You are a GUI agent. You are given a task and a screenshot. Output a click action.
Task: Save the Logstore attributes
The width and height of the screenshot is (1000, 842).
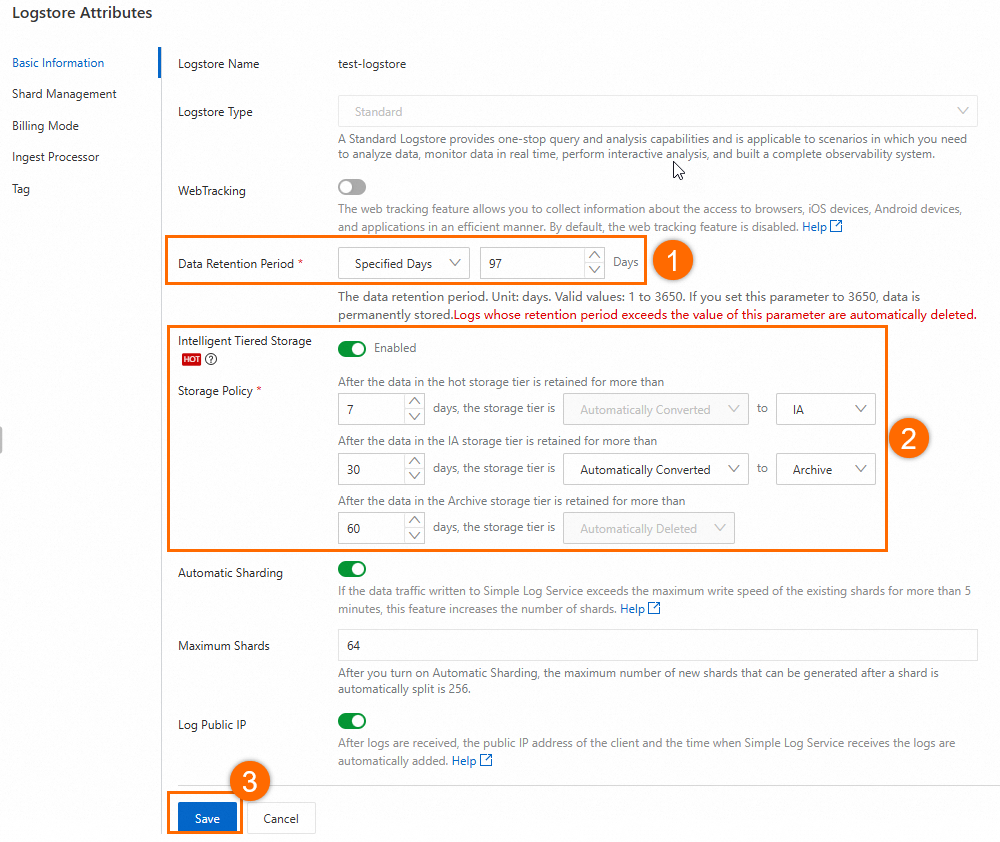pyautogui.click(x=207, y=818)
